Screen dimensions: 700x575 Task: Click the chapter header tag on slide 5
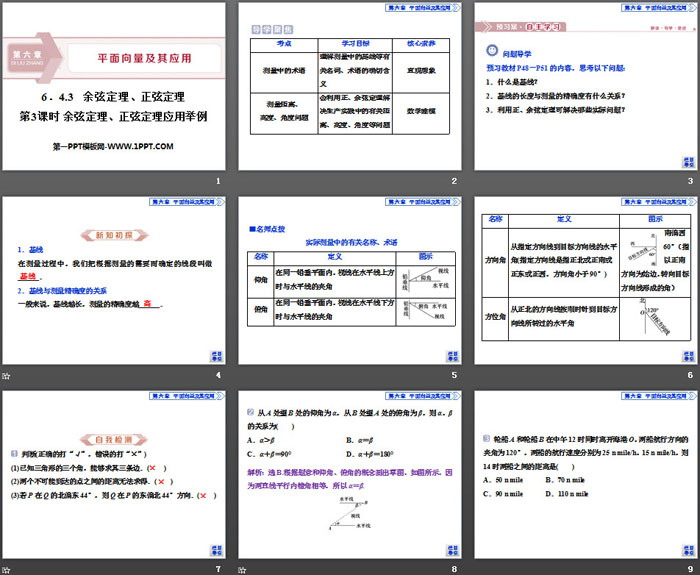coord(422,202)
